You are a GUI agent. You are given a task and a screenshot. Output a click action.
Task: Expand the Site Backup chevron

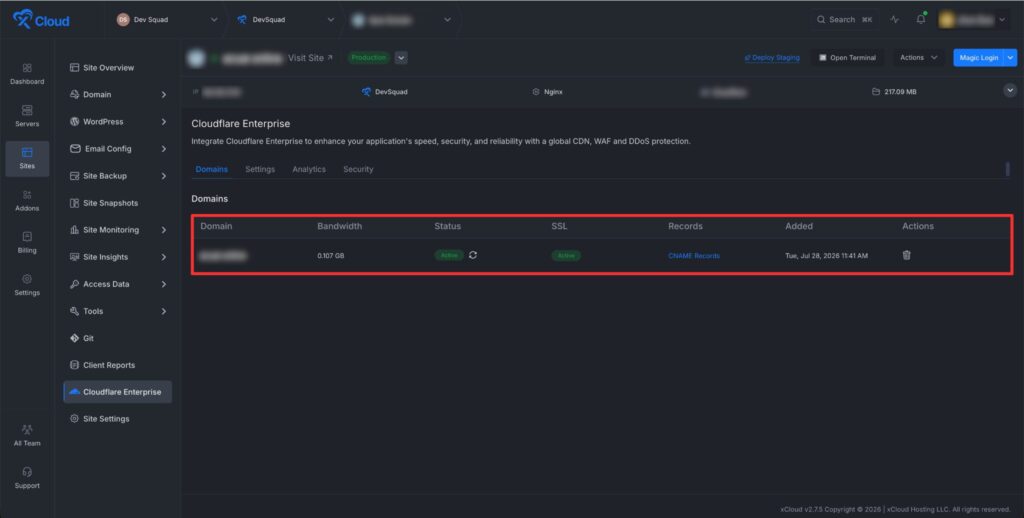[x=163, y=176]
